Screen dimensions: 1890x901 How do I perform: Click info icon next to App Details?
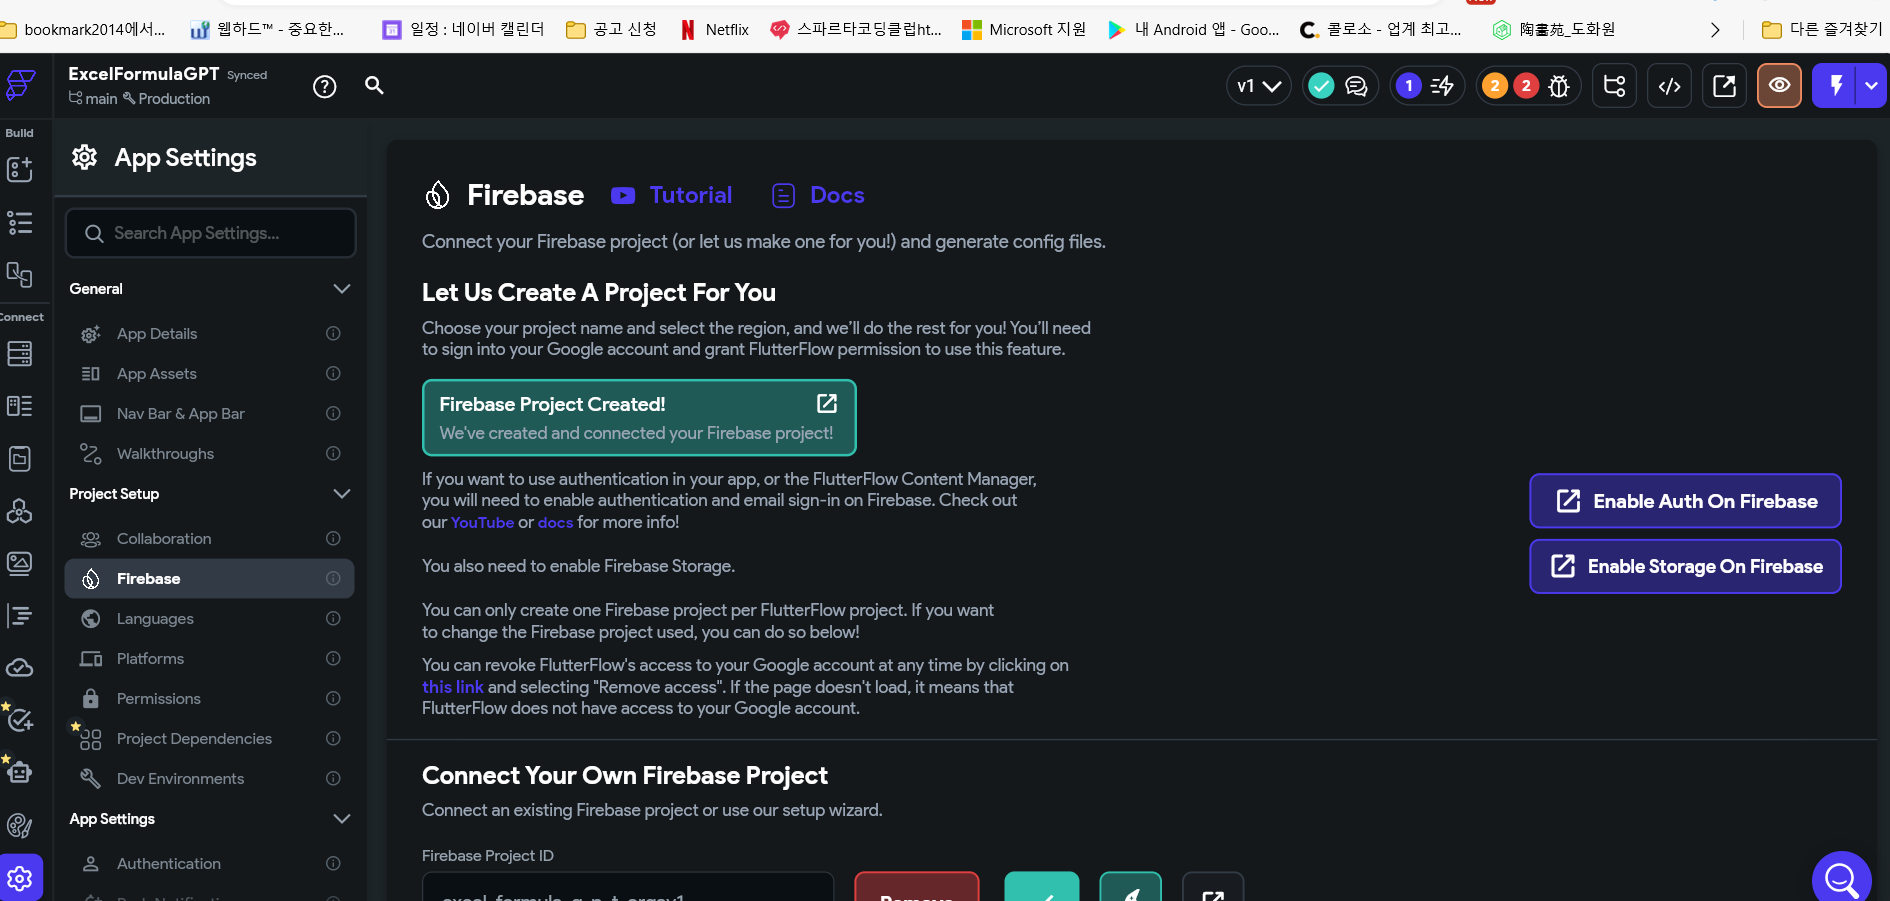(x=333, y=334)
